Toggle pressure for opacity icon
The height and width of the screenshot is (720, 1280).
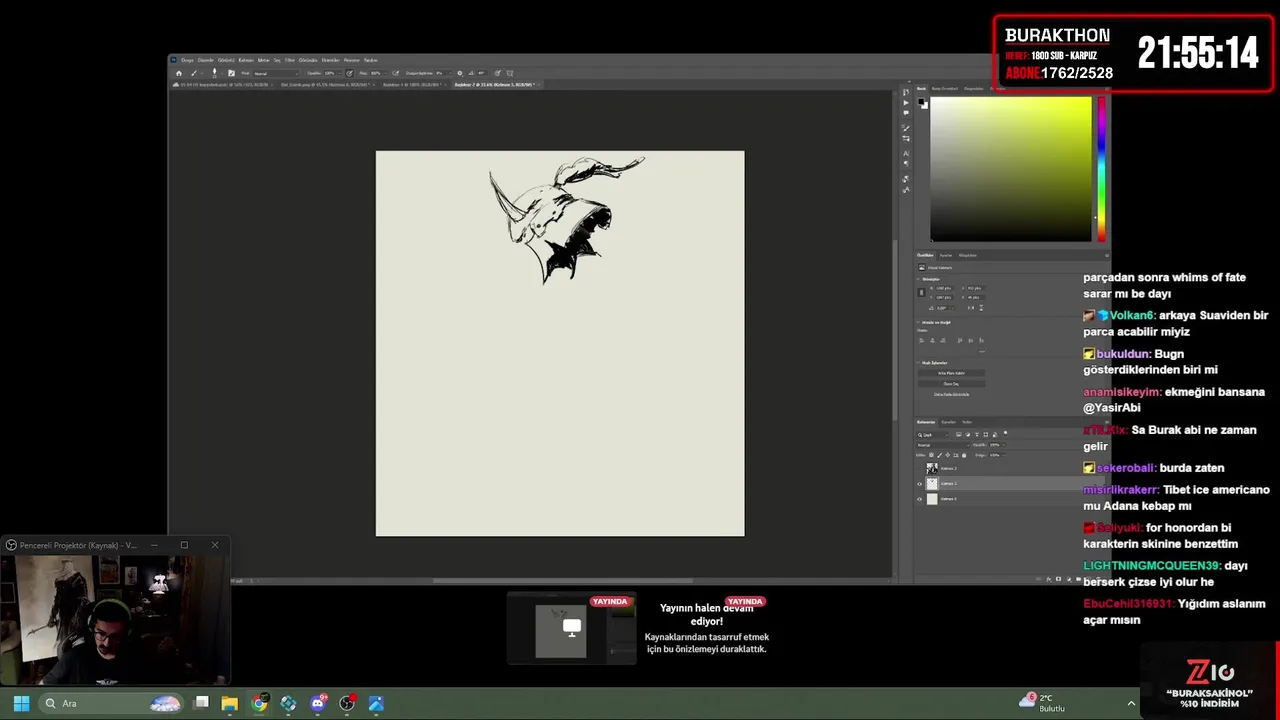(x=349, y=73)
